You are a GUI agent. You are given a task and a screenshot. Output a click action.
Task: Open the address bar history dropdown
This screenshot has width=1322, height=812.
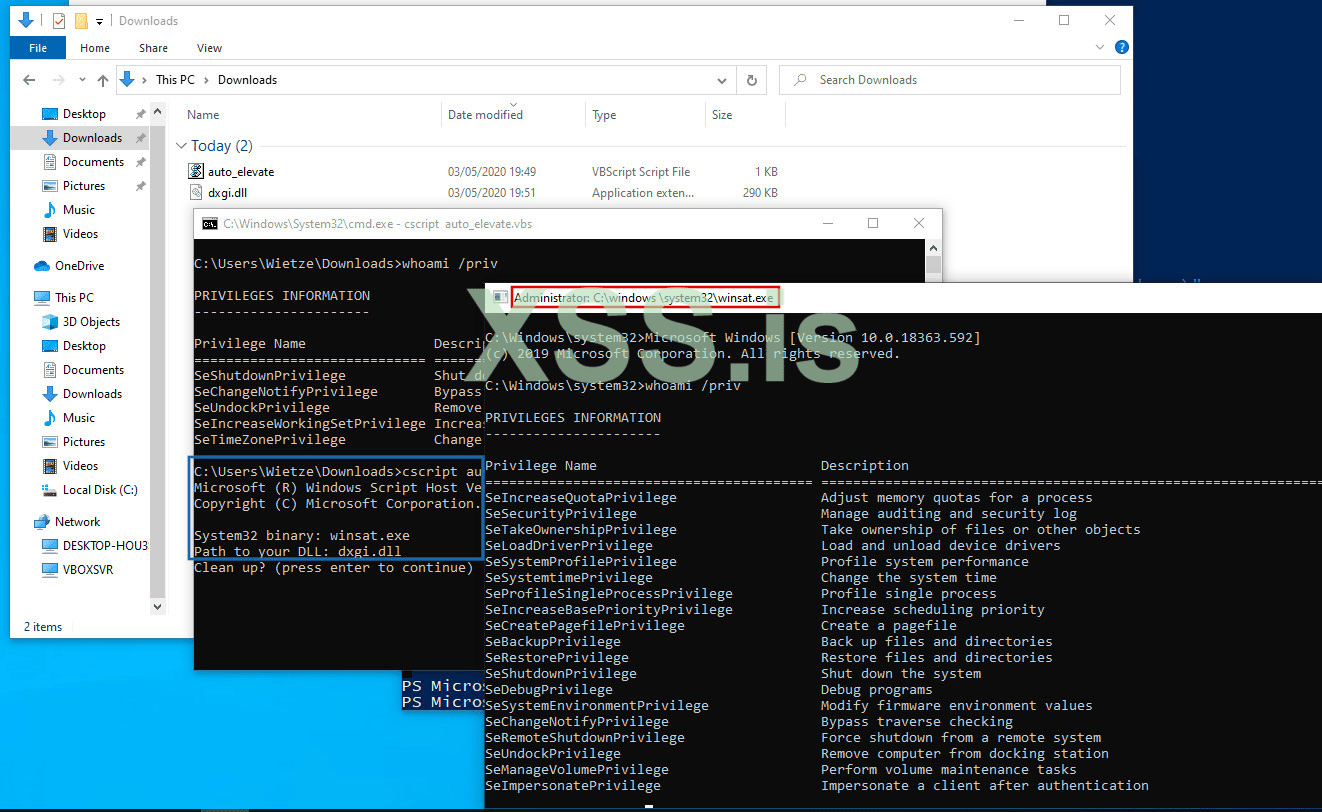tap(722, 80)
